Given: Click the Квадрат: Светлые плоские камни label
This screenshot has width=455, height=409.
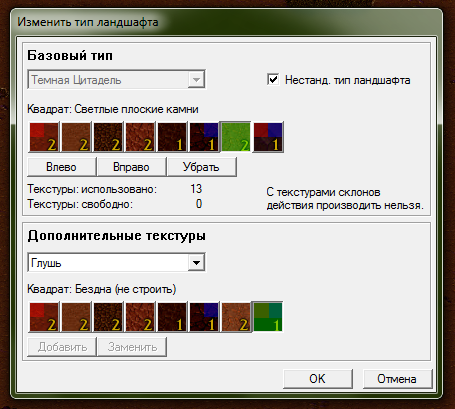Looking at the screenshot, I should 113,109.
